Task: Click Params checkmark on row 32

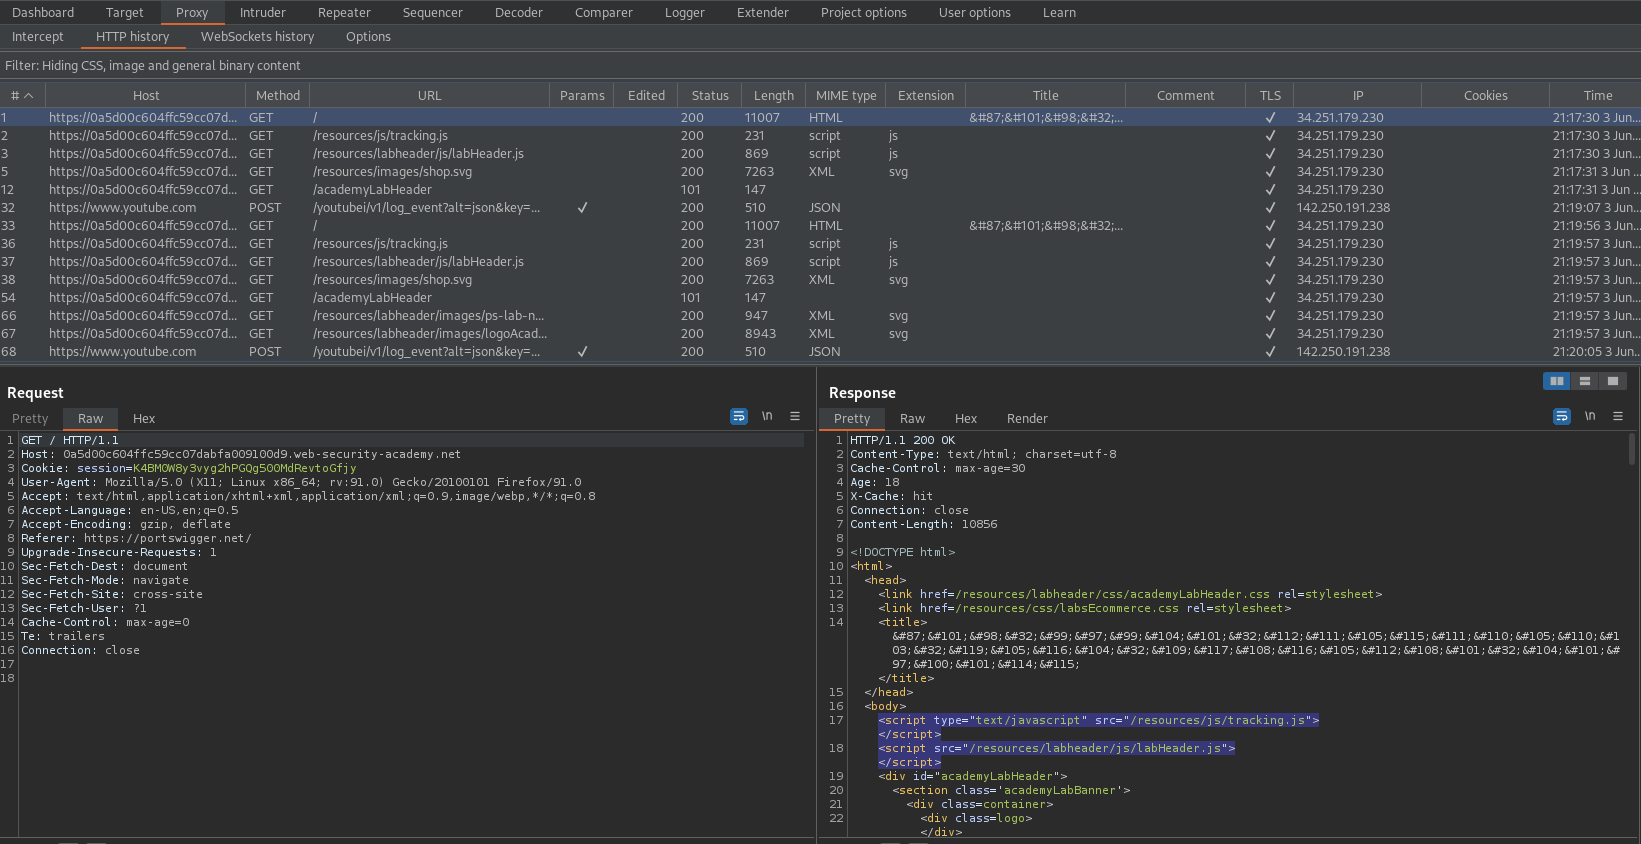Action: [x=582, y=208]
